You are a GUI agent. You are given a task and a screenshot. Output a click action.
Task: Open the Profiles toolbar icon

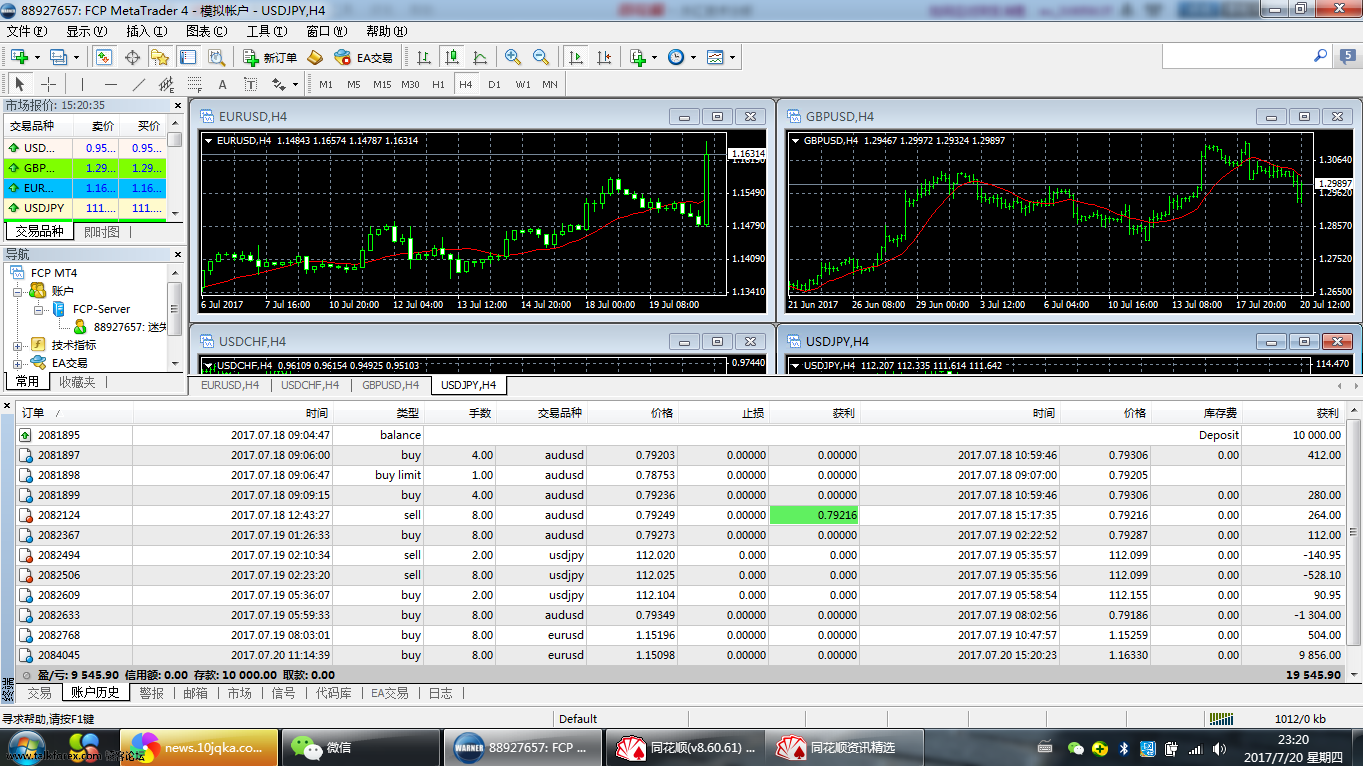58,57
